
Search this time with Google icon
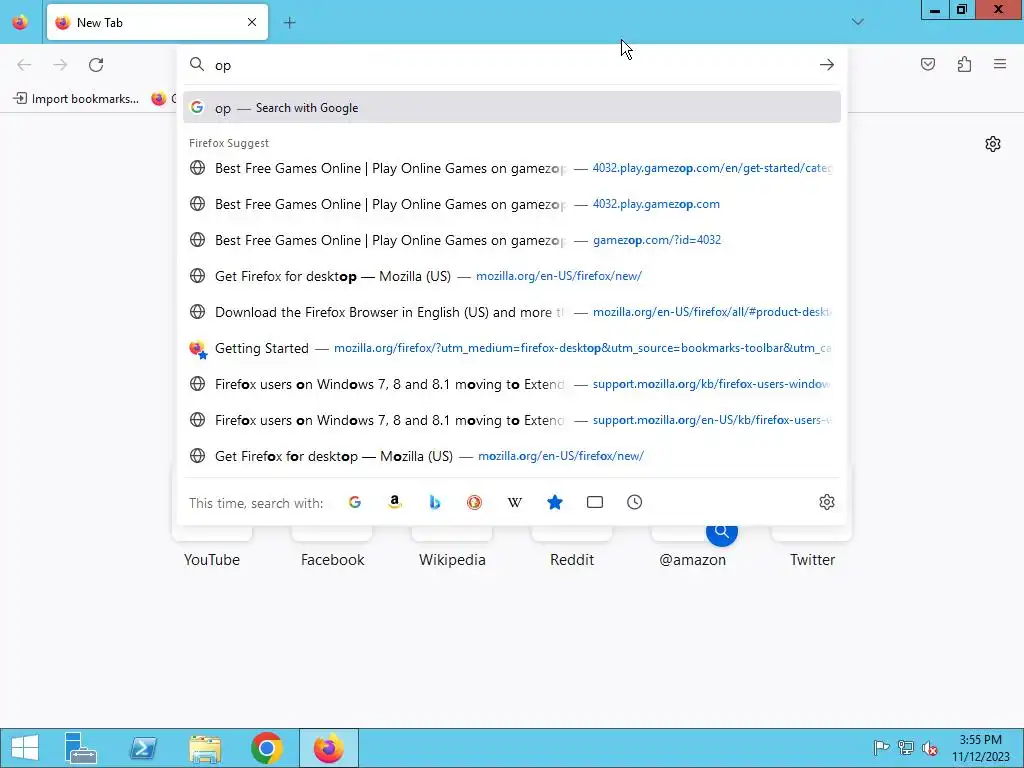(355, 502)
